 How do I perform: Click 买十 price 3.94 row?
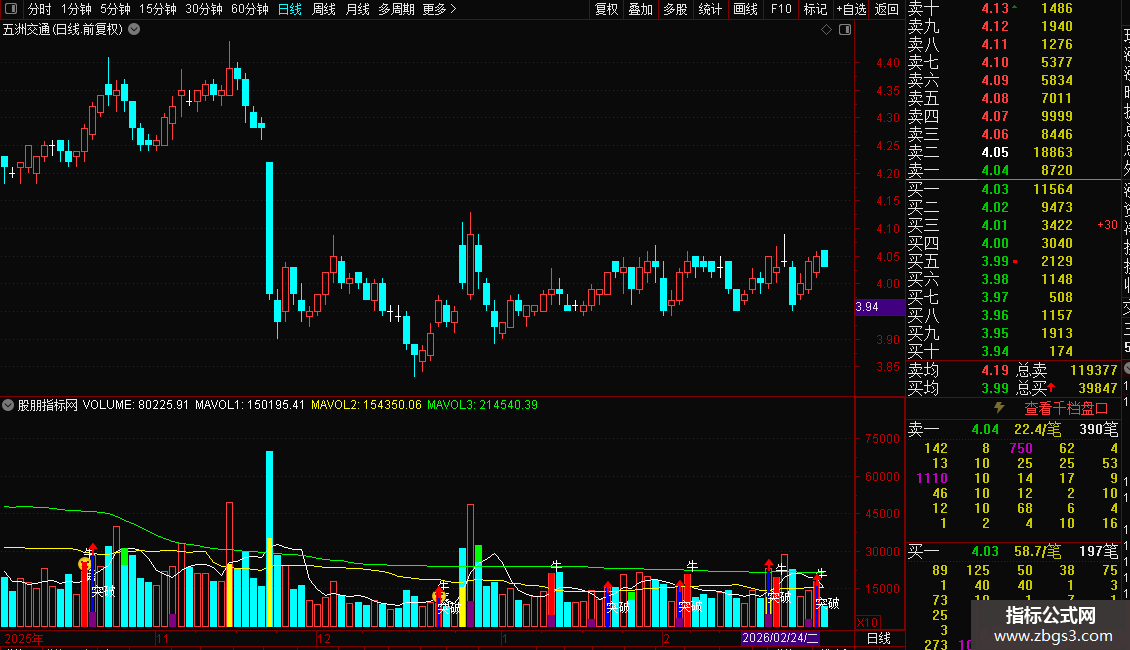click(x=1013, y=352)
